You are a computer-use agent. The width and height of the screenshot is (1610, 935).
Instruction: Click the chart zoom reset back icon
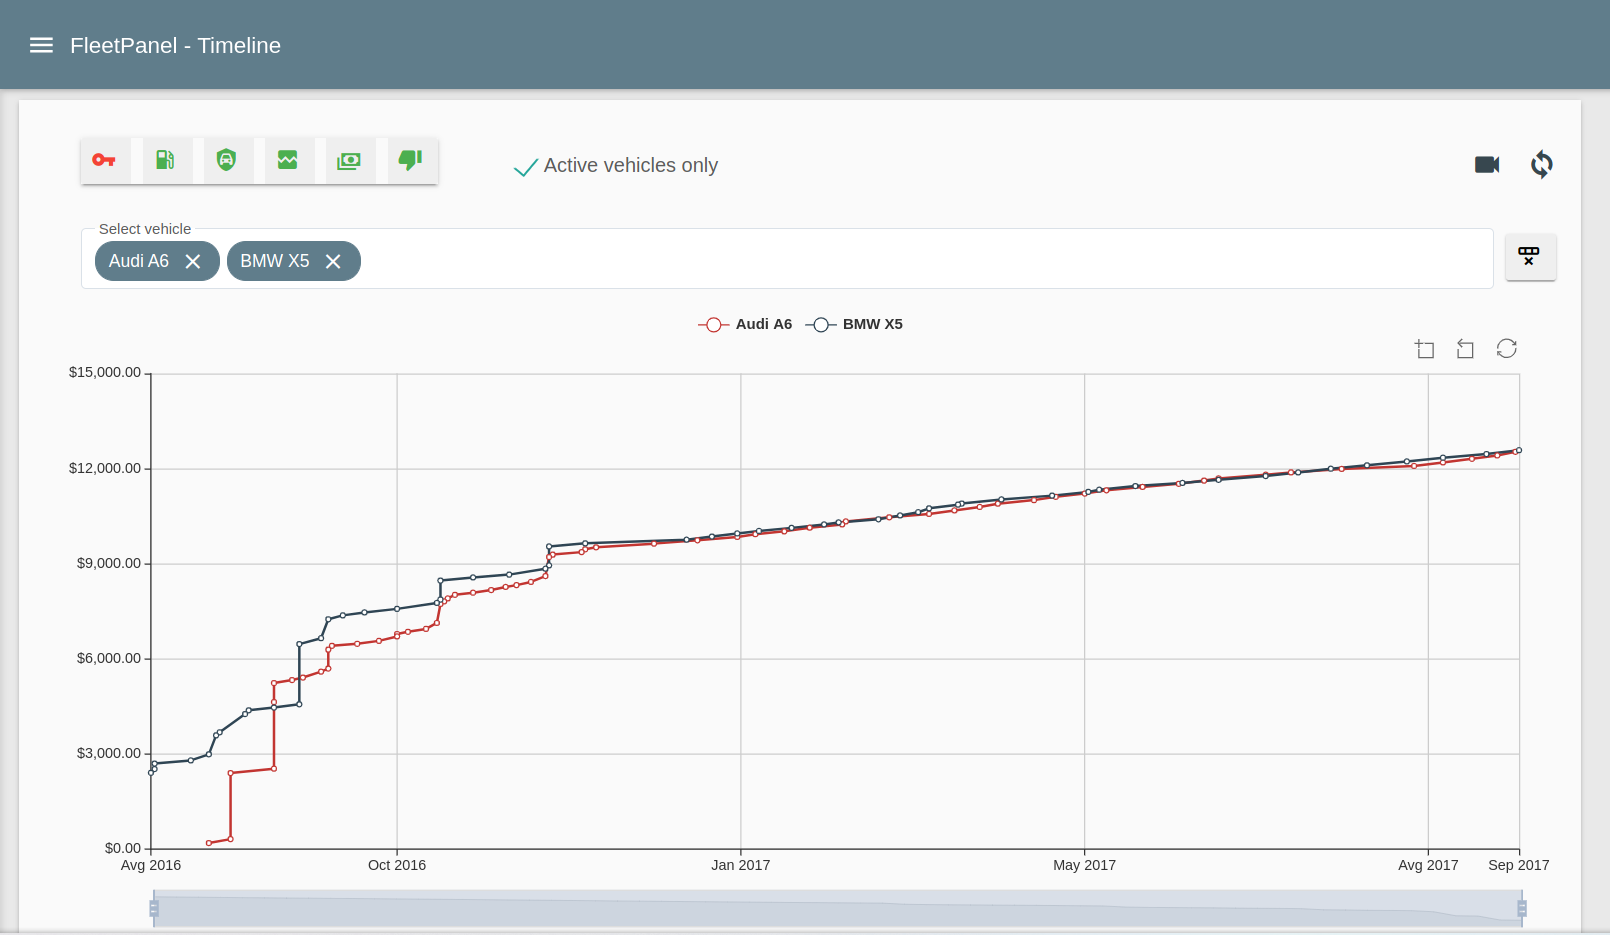pos(1465,349)
